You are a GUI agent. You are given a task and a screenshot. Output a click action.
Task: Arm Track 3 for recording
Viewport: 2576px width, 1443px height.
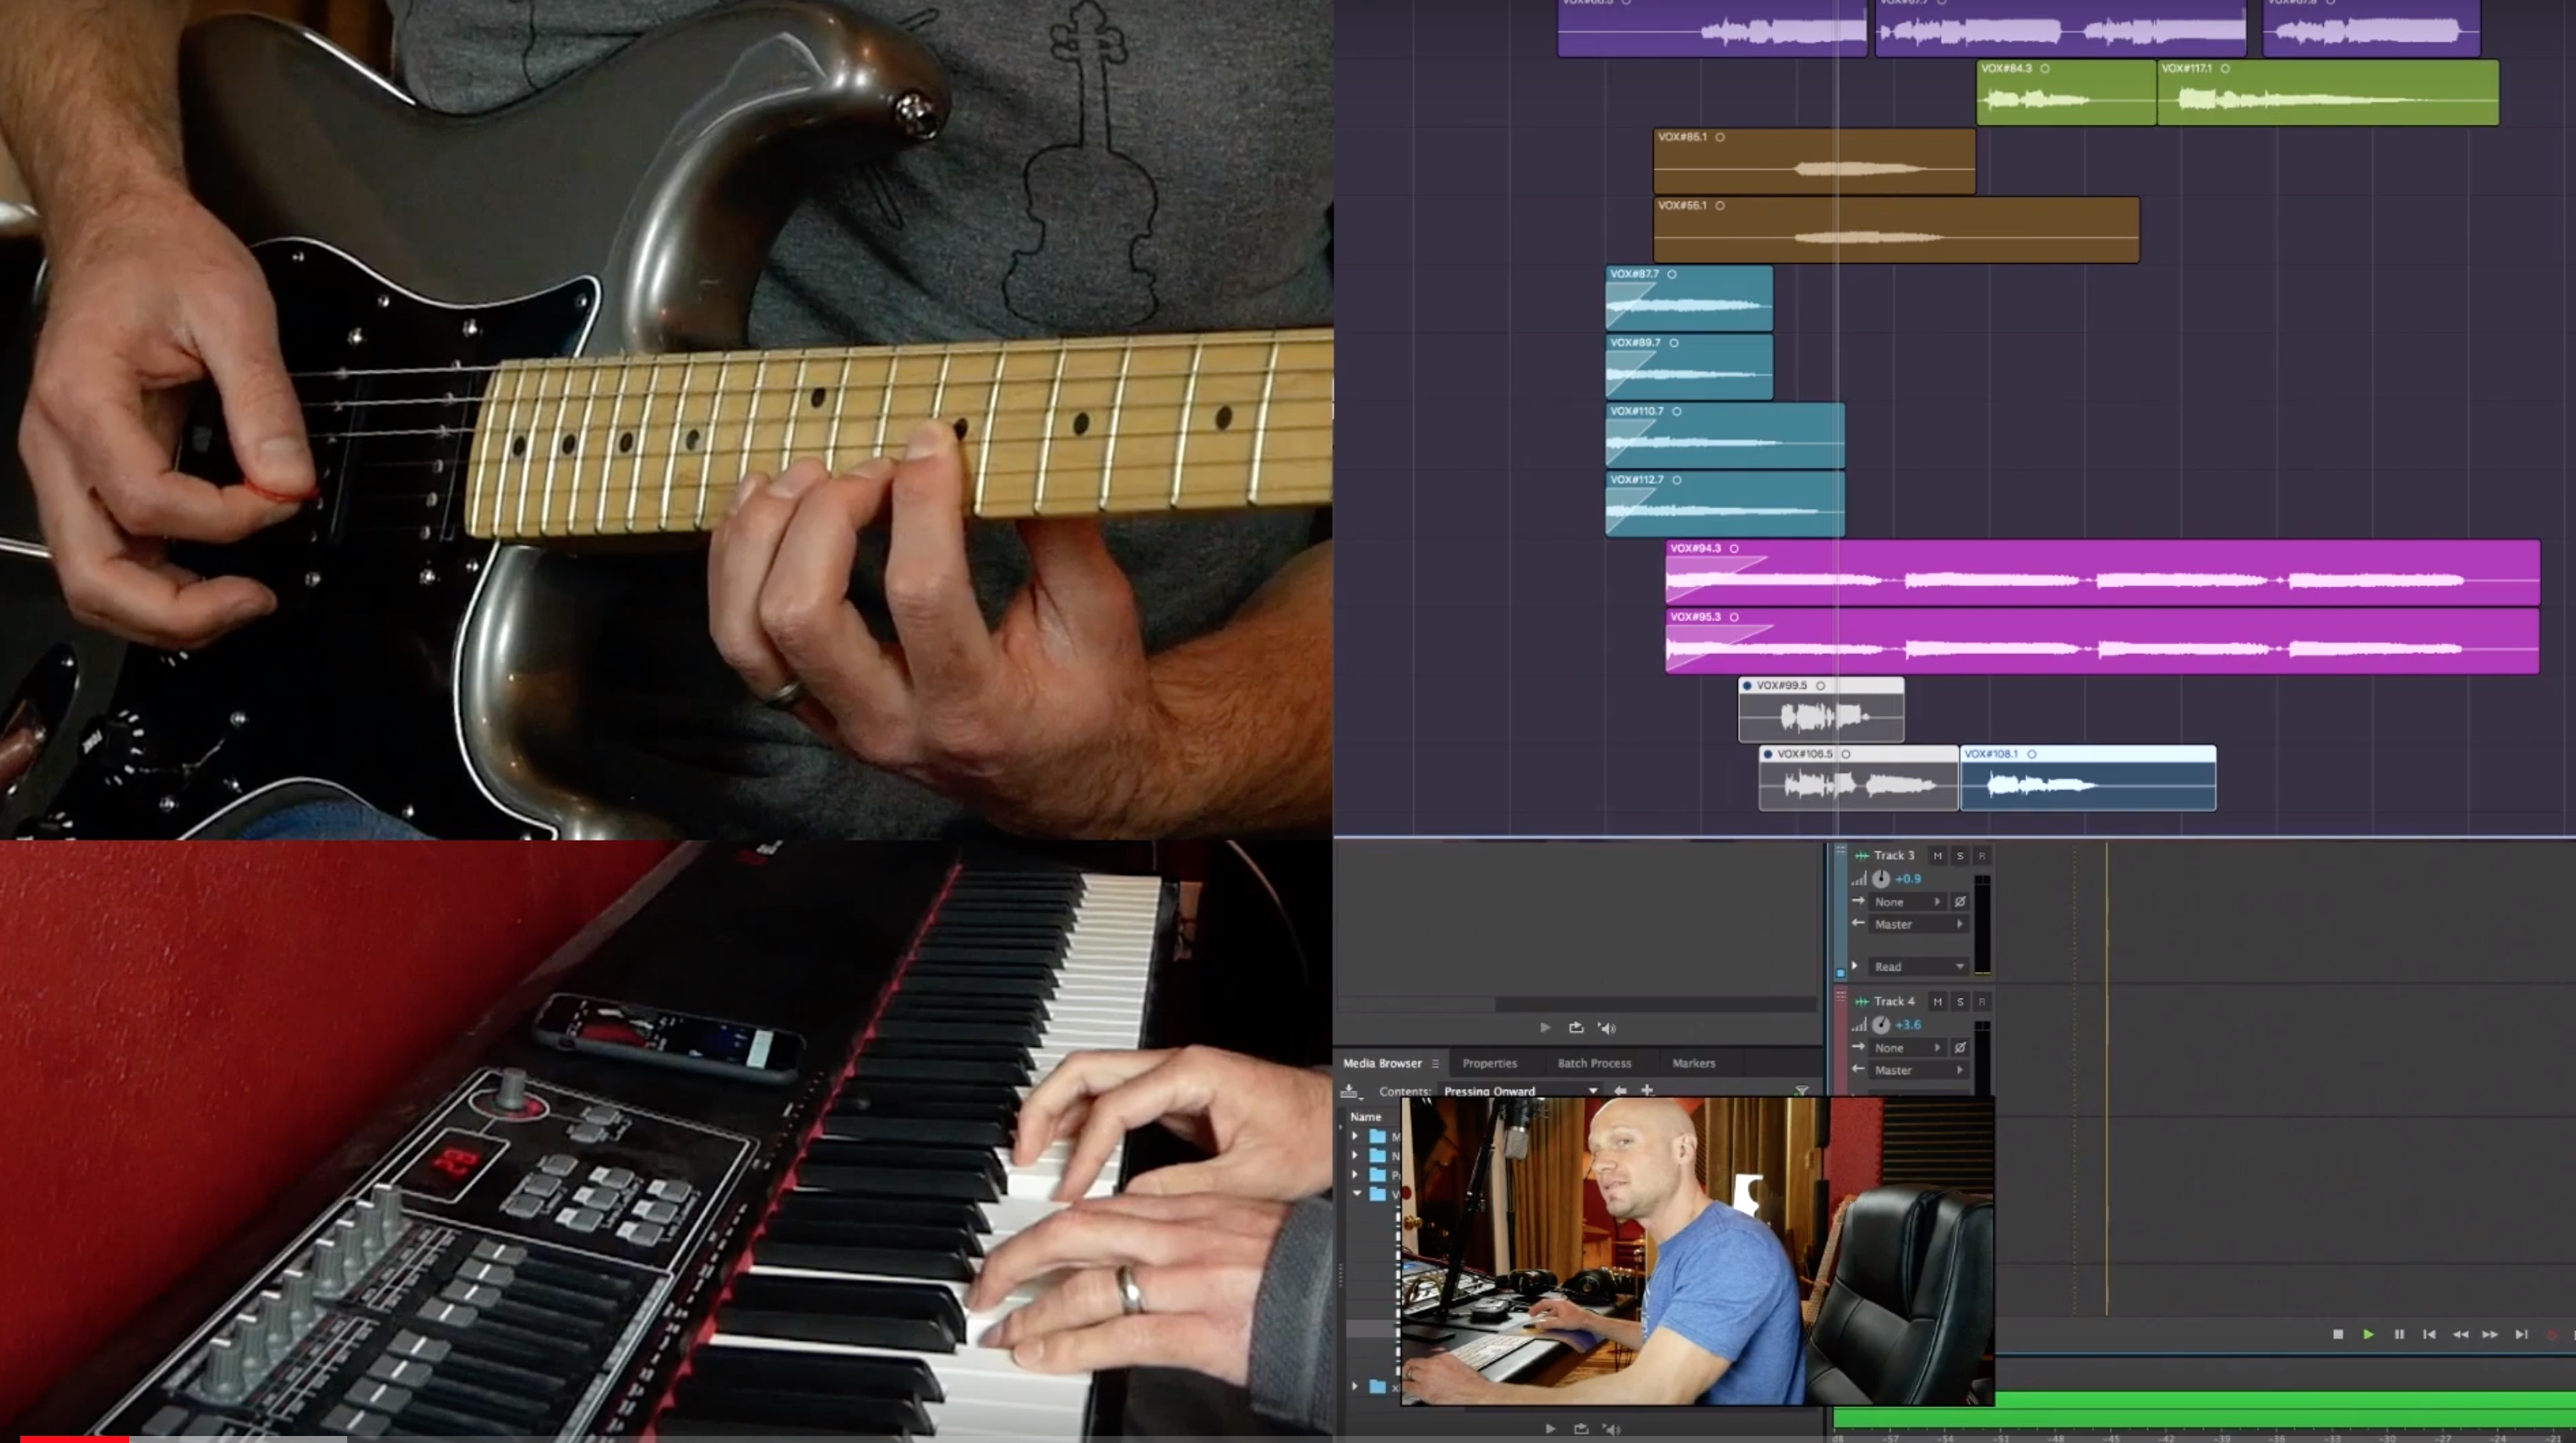(x=1981, y=856)
